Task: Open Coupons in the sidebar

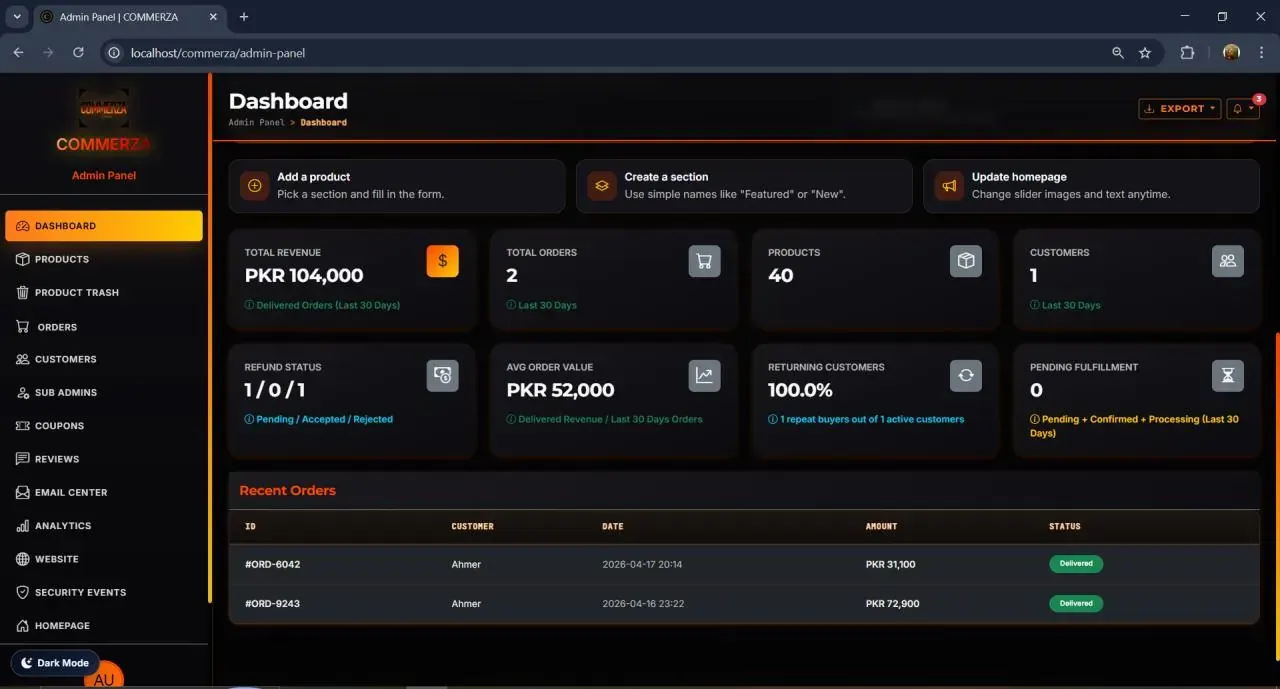Action: (104, 426)
